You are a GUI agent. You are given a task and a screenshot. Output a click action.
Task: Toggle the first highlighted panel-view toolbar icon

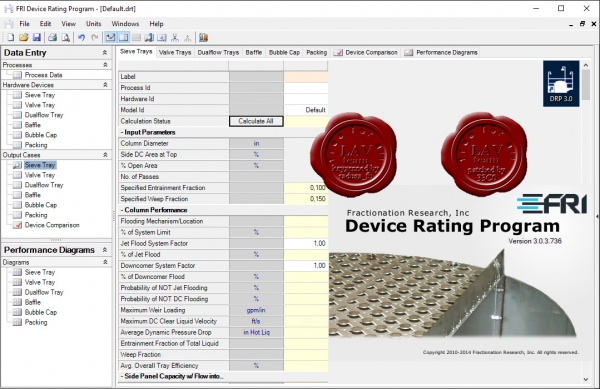point(111,37)
